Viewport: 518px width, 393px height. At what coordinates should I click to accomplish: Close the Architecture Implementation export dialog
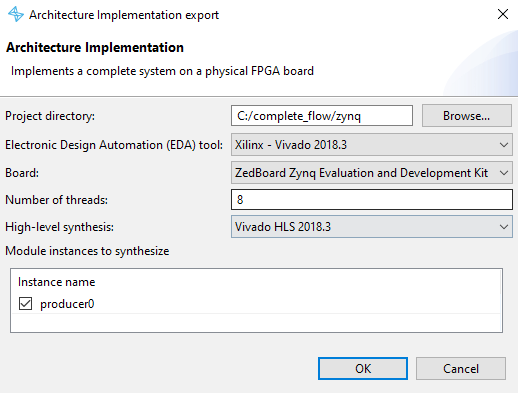[503, 14]
